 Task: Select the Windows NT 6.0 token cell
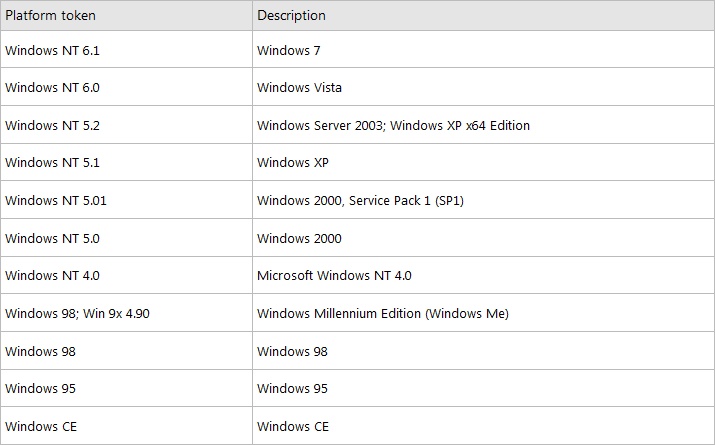click(126, 87)
